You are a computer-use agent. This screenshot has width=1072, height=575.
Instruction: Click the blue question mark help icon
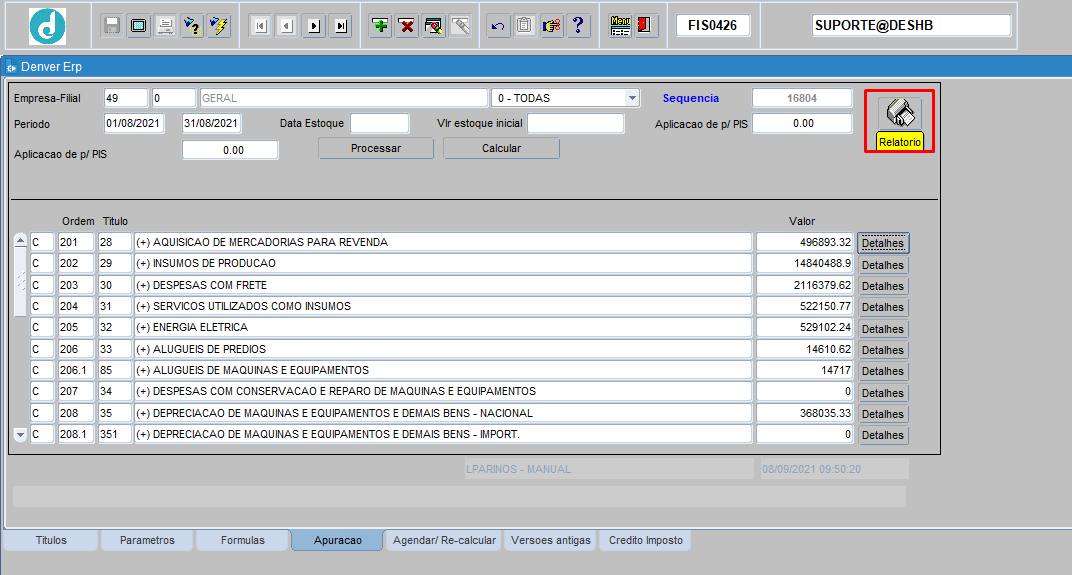(578, 26)
